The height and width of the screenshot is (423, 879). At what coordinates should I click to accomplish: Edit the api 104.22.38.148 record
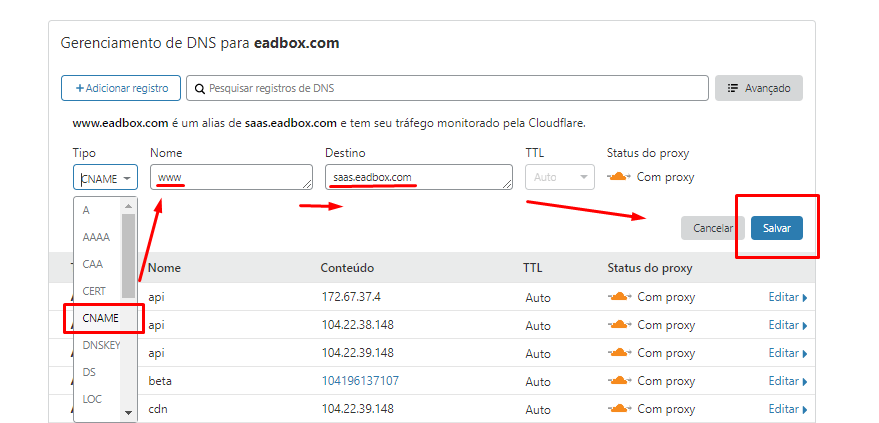coord(788,325)
